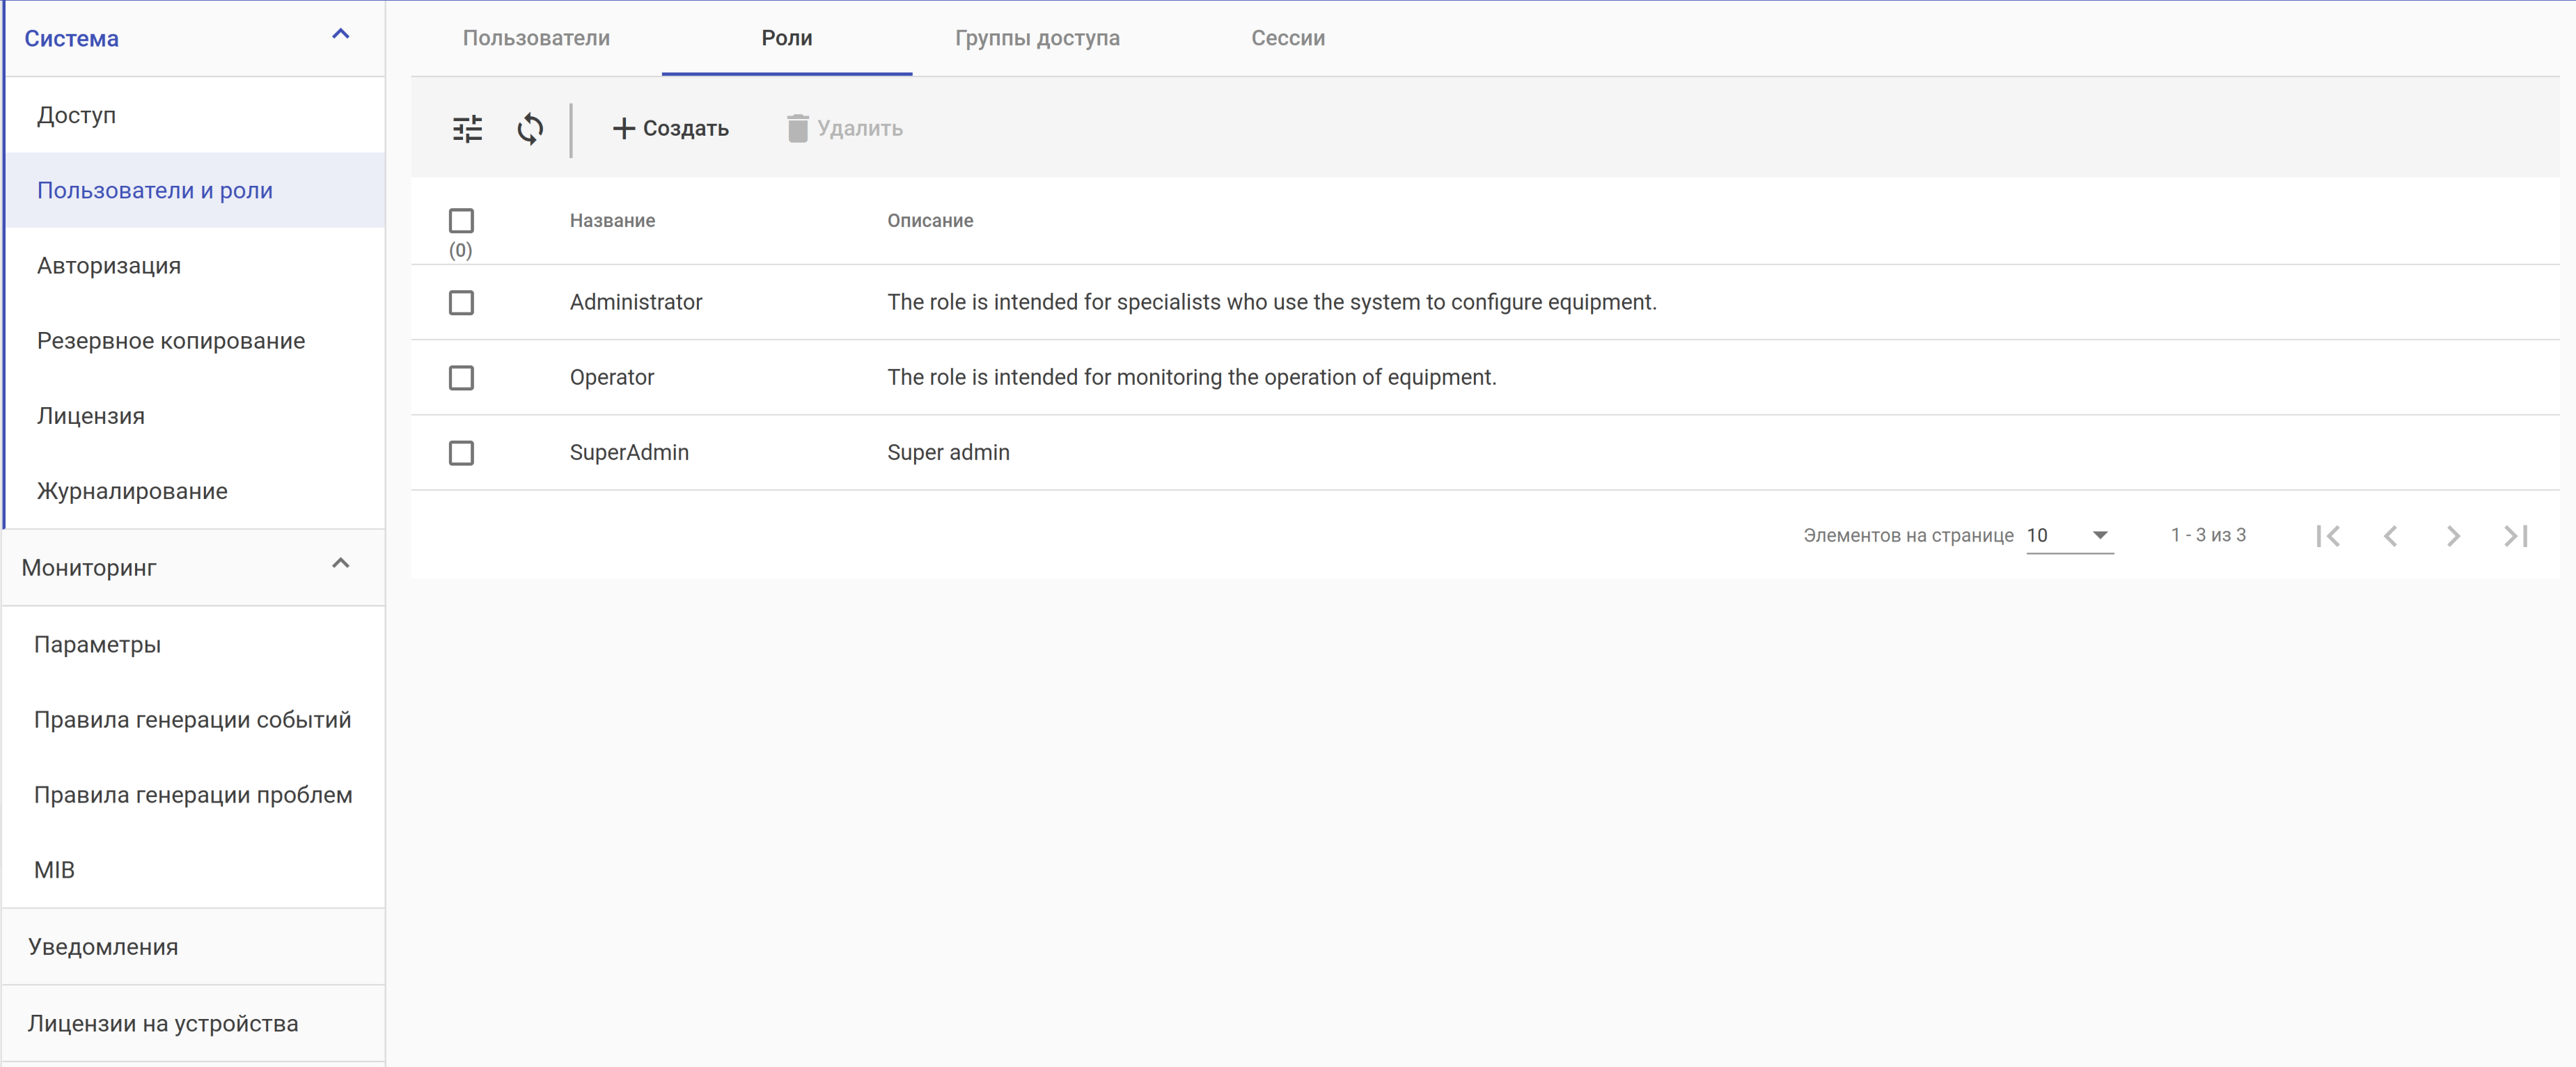Screen dimensions: 2576x1067
Task: Go to the previous page arrow
Action: point(2390,536)
